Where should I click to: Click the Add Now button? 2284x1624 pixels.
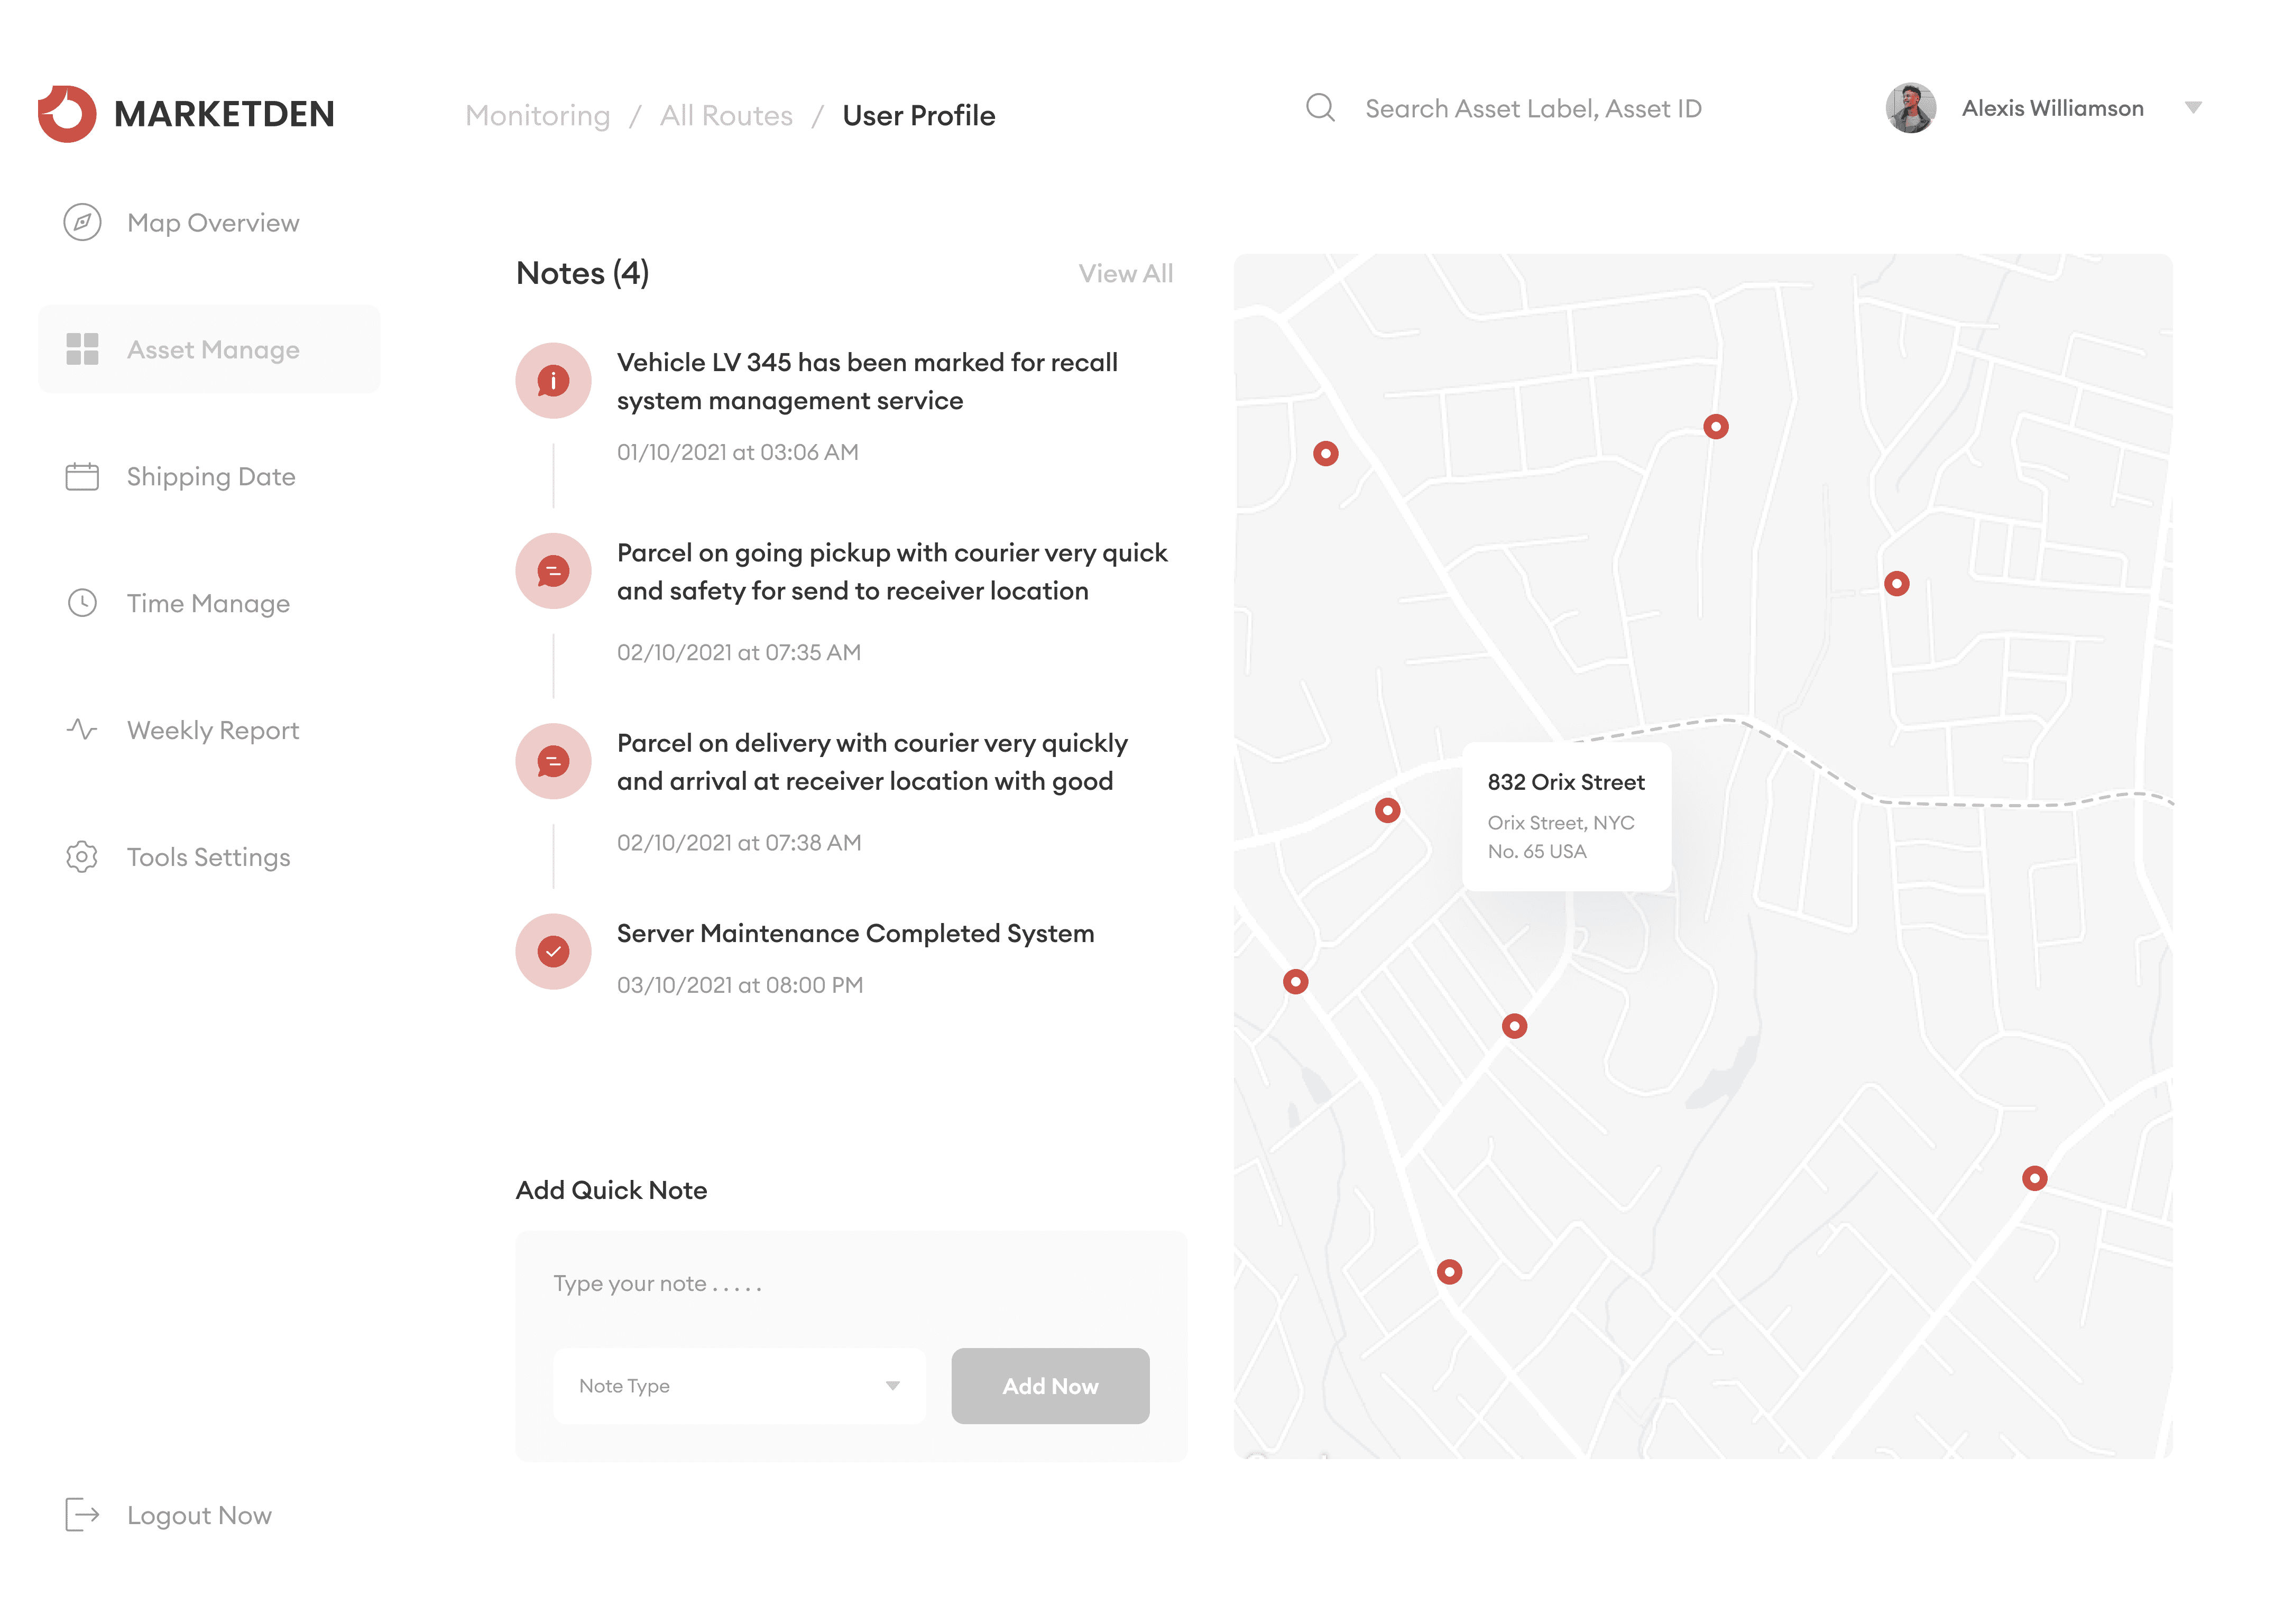(1050, 1386)
